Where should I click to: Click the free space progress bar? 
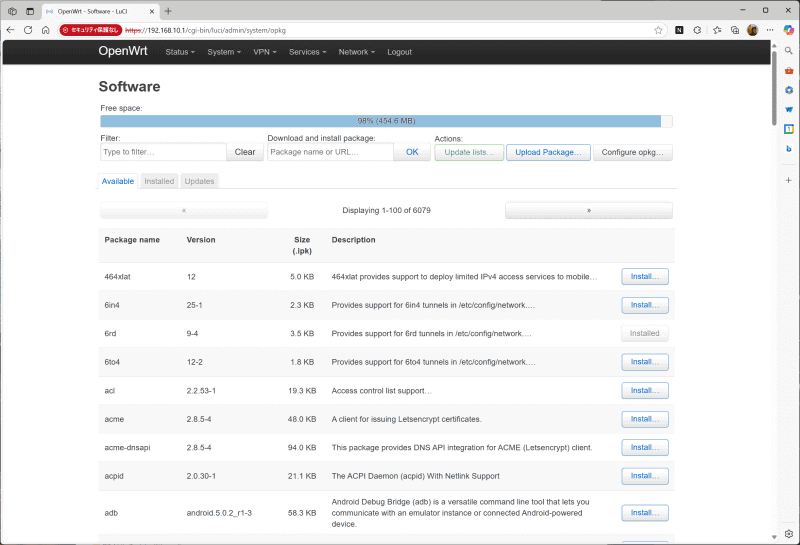(386, 121)
